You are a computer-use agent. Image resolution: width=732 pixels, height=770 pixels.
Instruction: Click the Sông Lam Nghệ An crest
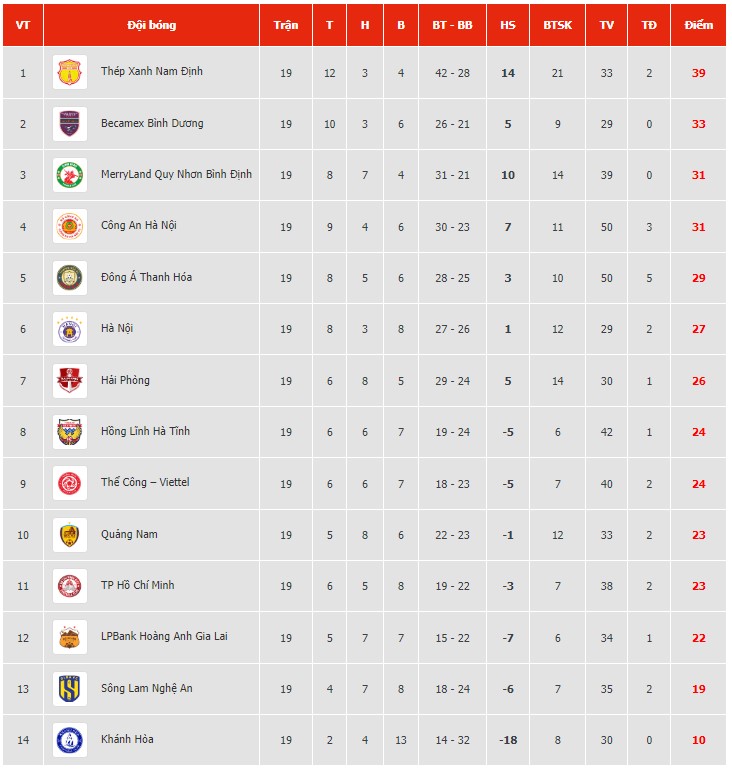70,688
